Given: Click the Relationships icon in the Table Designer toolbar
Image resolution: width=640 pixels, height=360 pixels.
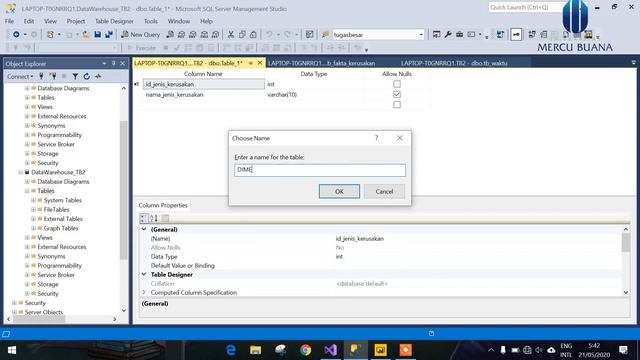Looking at the screenshot, I should coord(531,35).
